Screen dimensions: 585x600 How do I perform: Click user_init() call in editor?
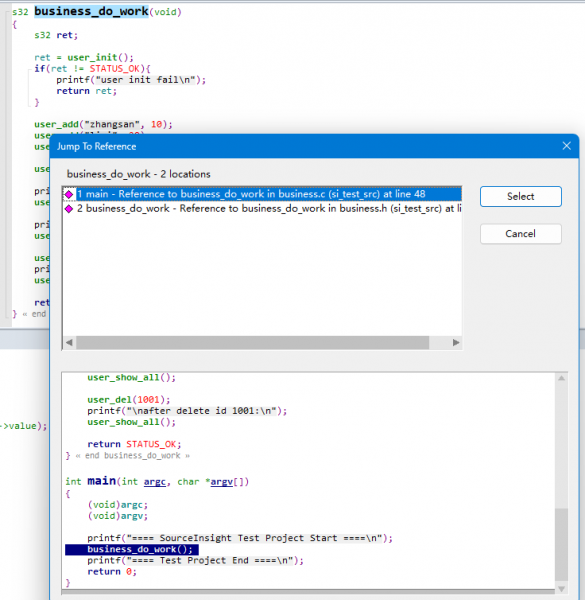click(100, 57)
